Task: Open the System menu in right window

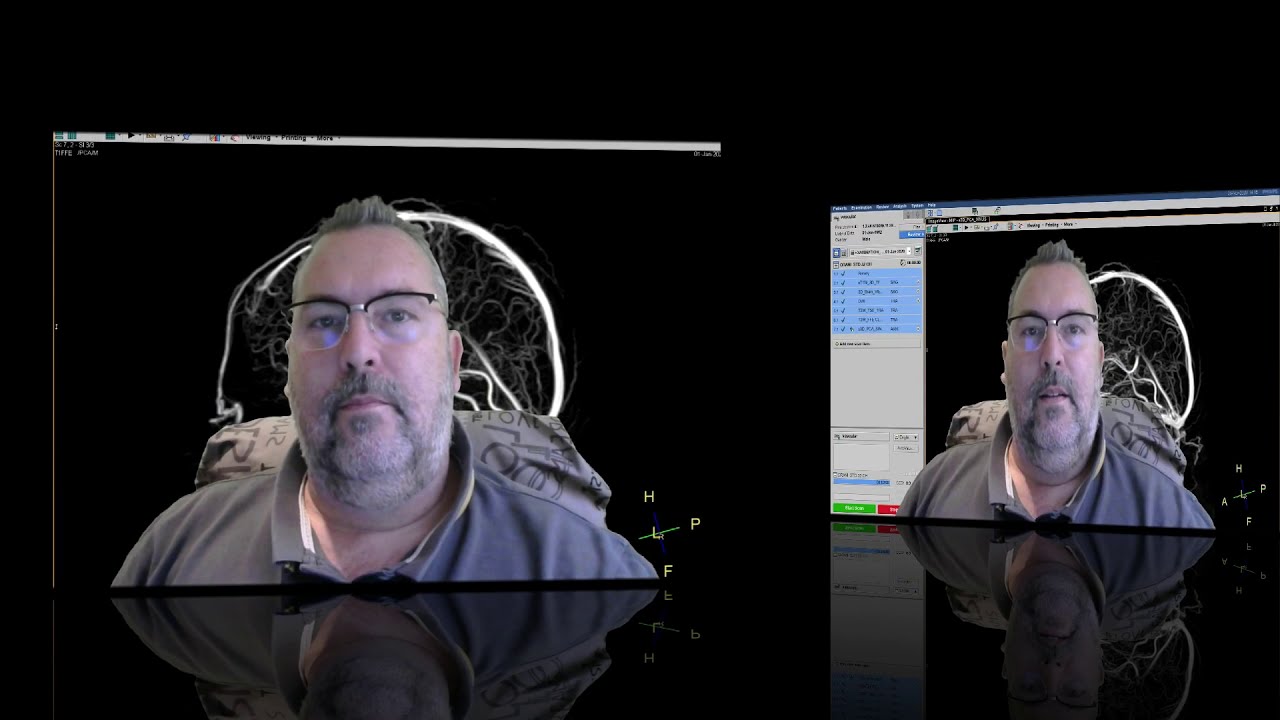Action: click(917, 206)
